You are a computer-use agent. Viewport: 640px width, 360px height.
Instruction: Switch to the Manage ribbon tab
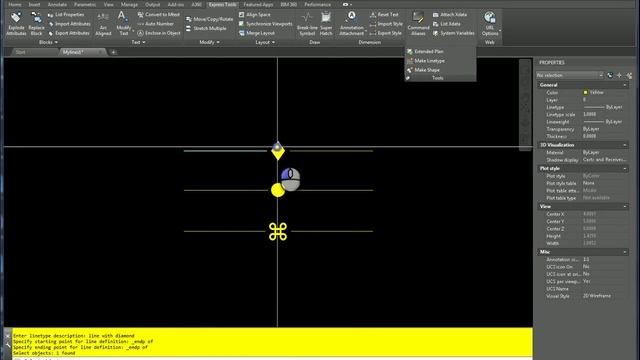tap(129, 4)
